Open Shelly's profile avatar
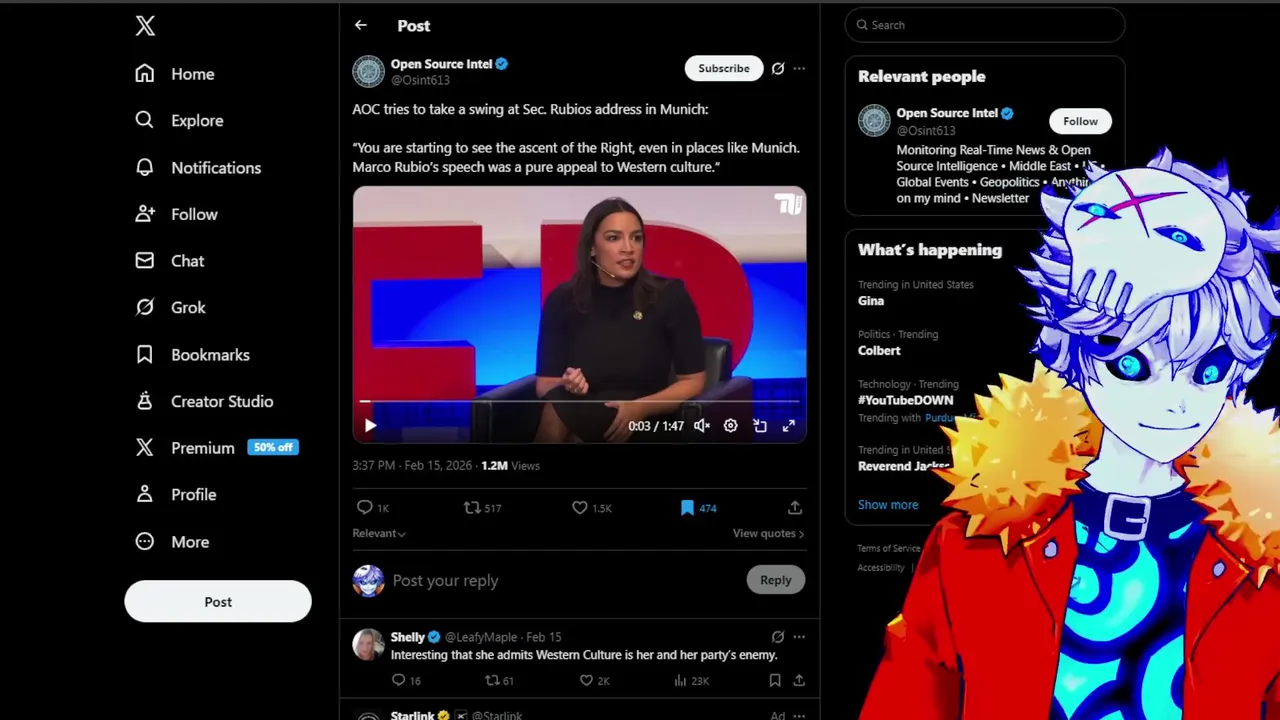This screenshot has width=1280, height=720. coord(368,644)
